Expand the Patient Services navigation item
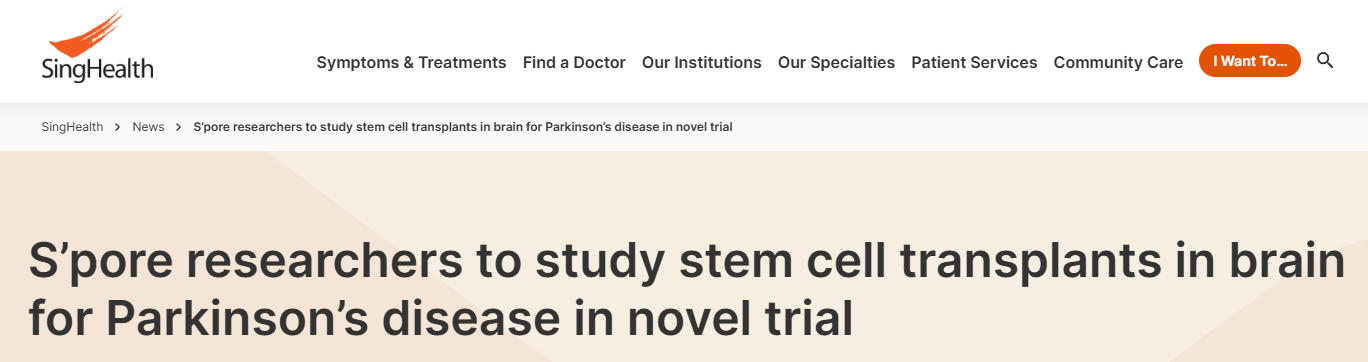1368x362 pixels. 974,62
